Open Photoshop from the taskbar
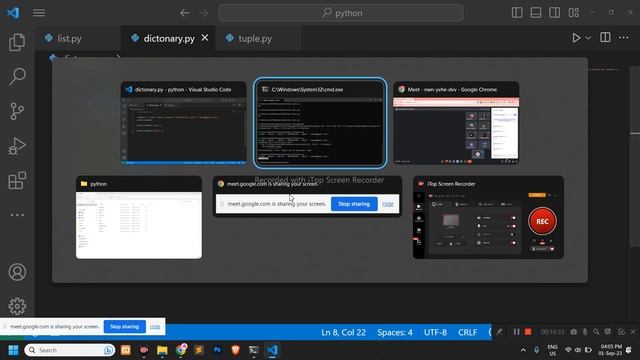This screenshot has width=640, height=360. (x=217, y=350)
